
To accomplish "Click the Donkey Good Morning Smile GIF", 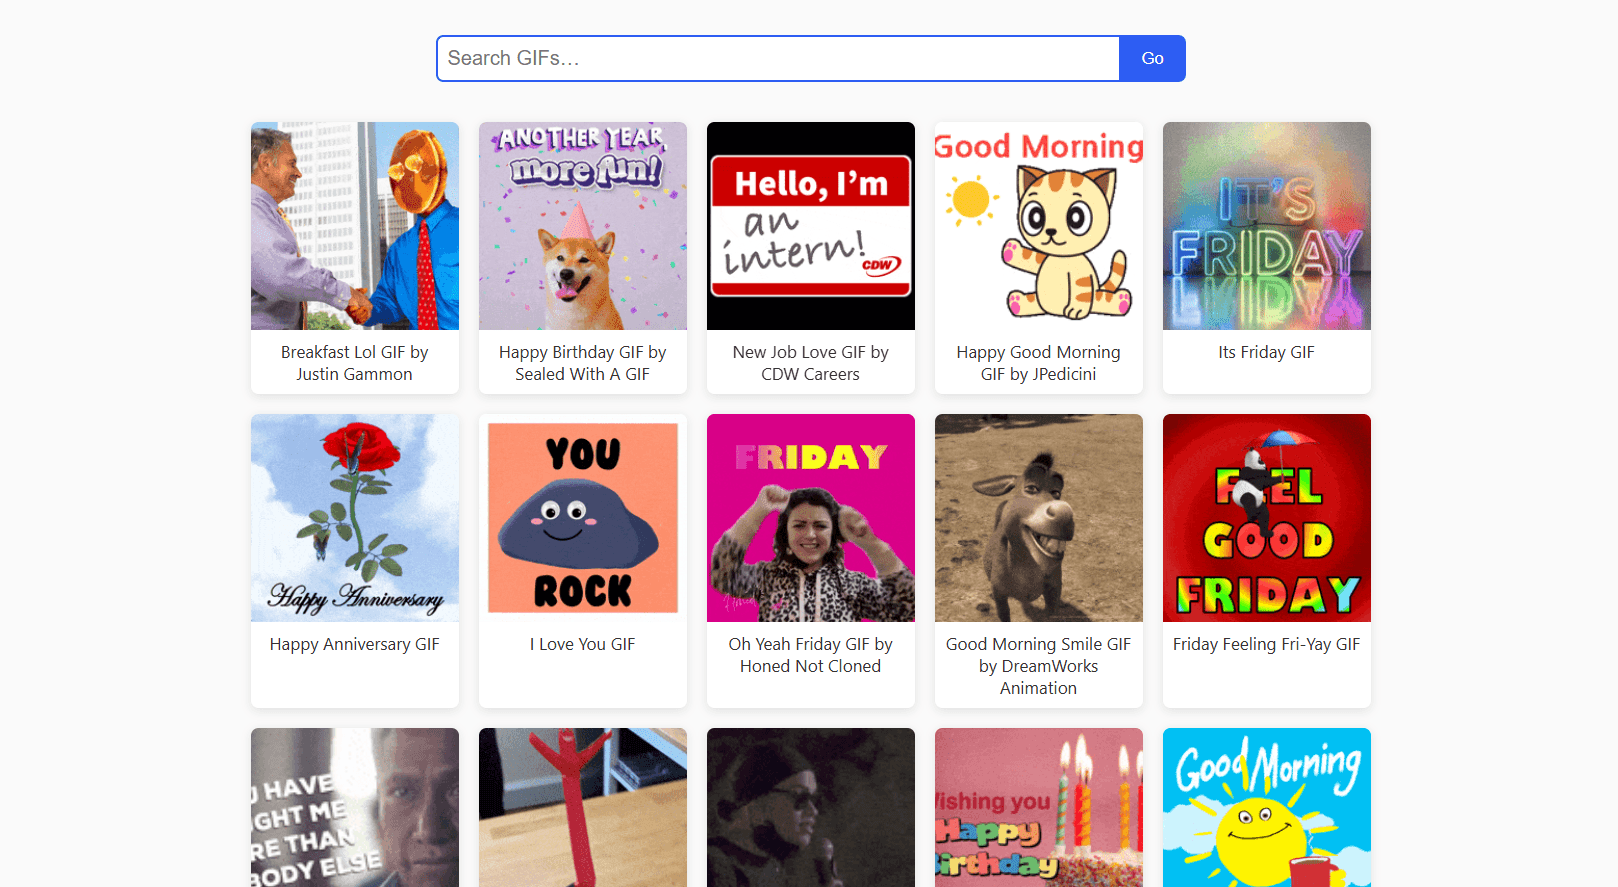I will click(1038, 518).
